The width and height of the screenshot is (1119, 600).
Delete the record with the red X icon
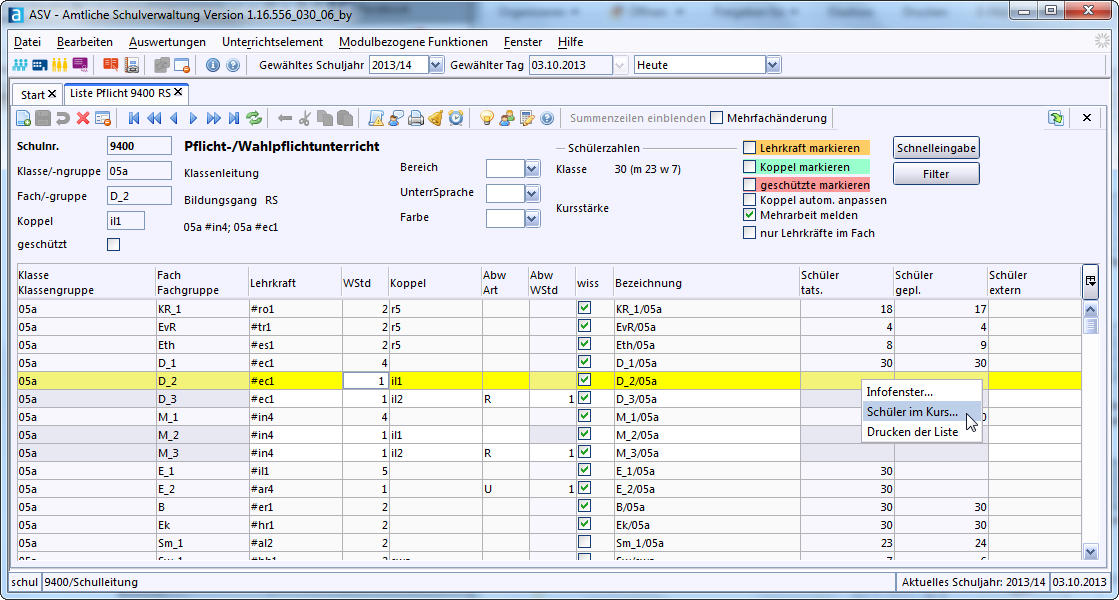(x=83, y=118)
